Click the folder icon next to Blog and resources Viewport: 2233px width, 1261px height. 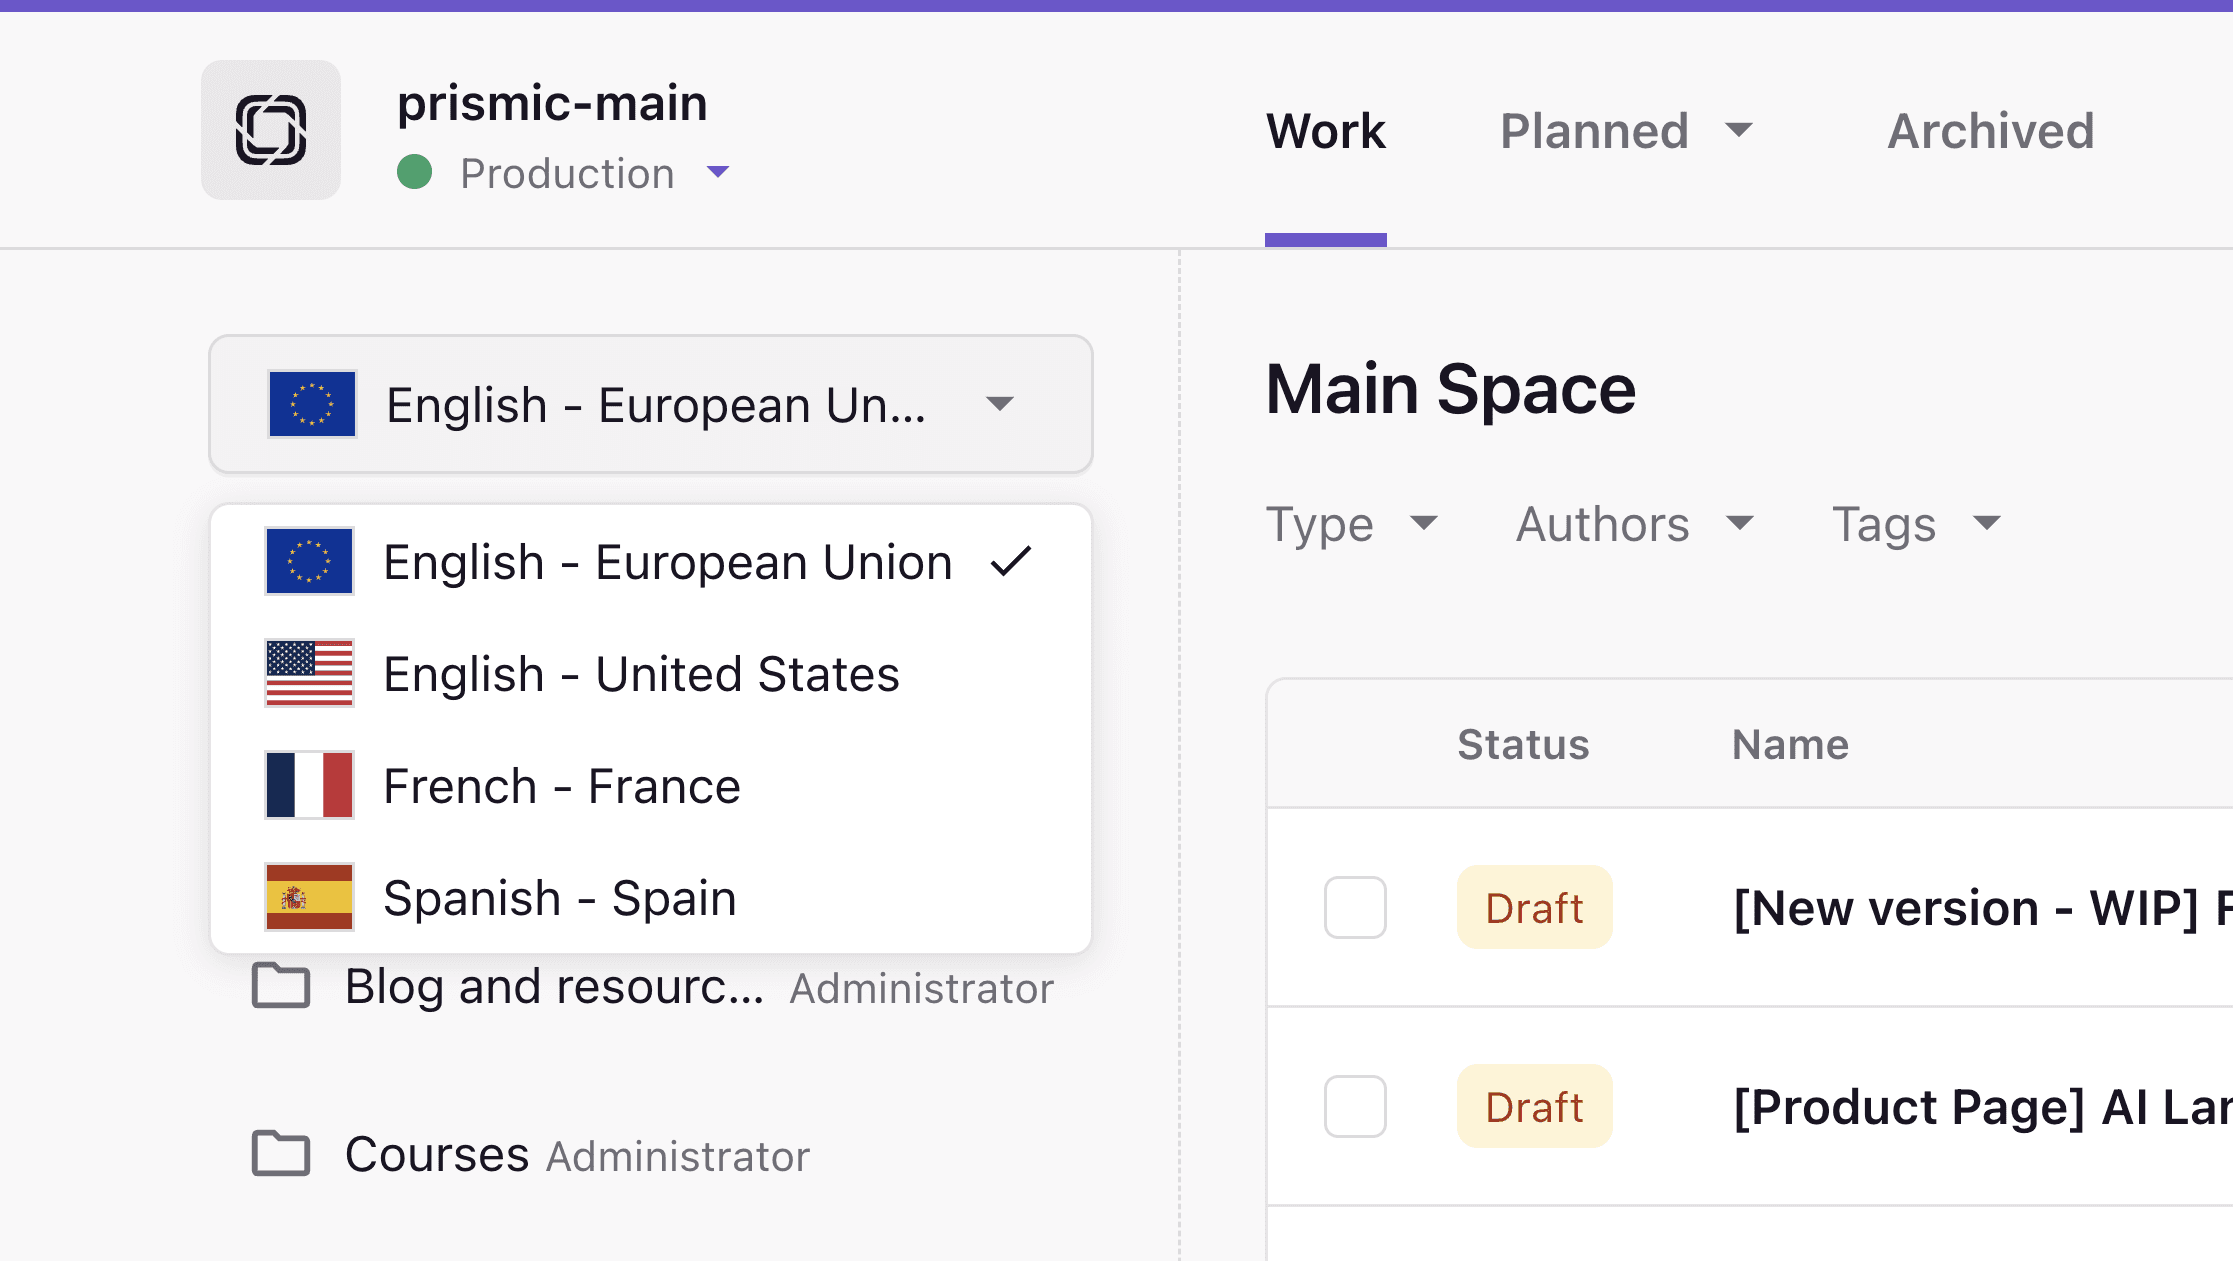[x=283, y=986]
